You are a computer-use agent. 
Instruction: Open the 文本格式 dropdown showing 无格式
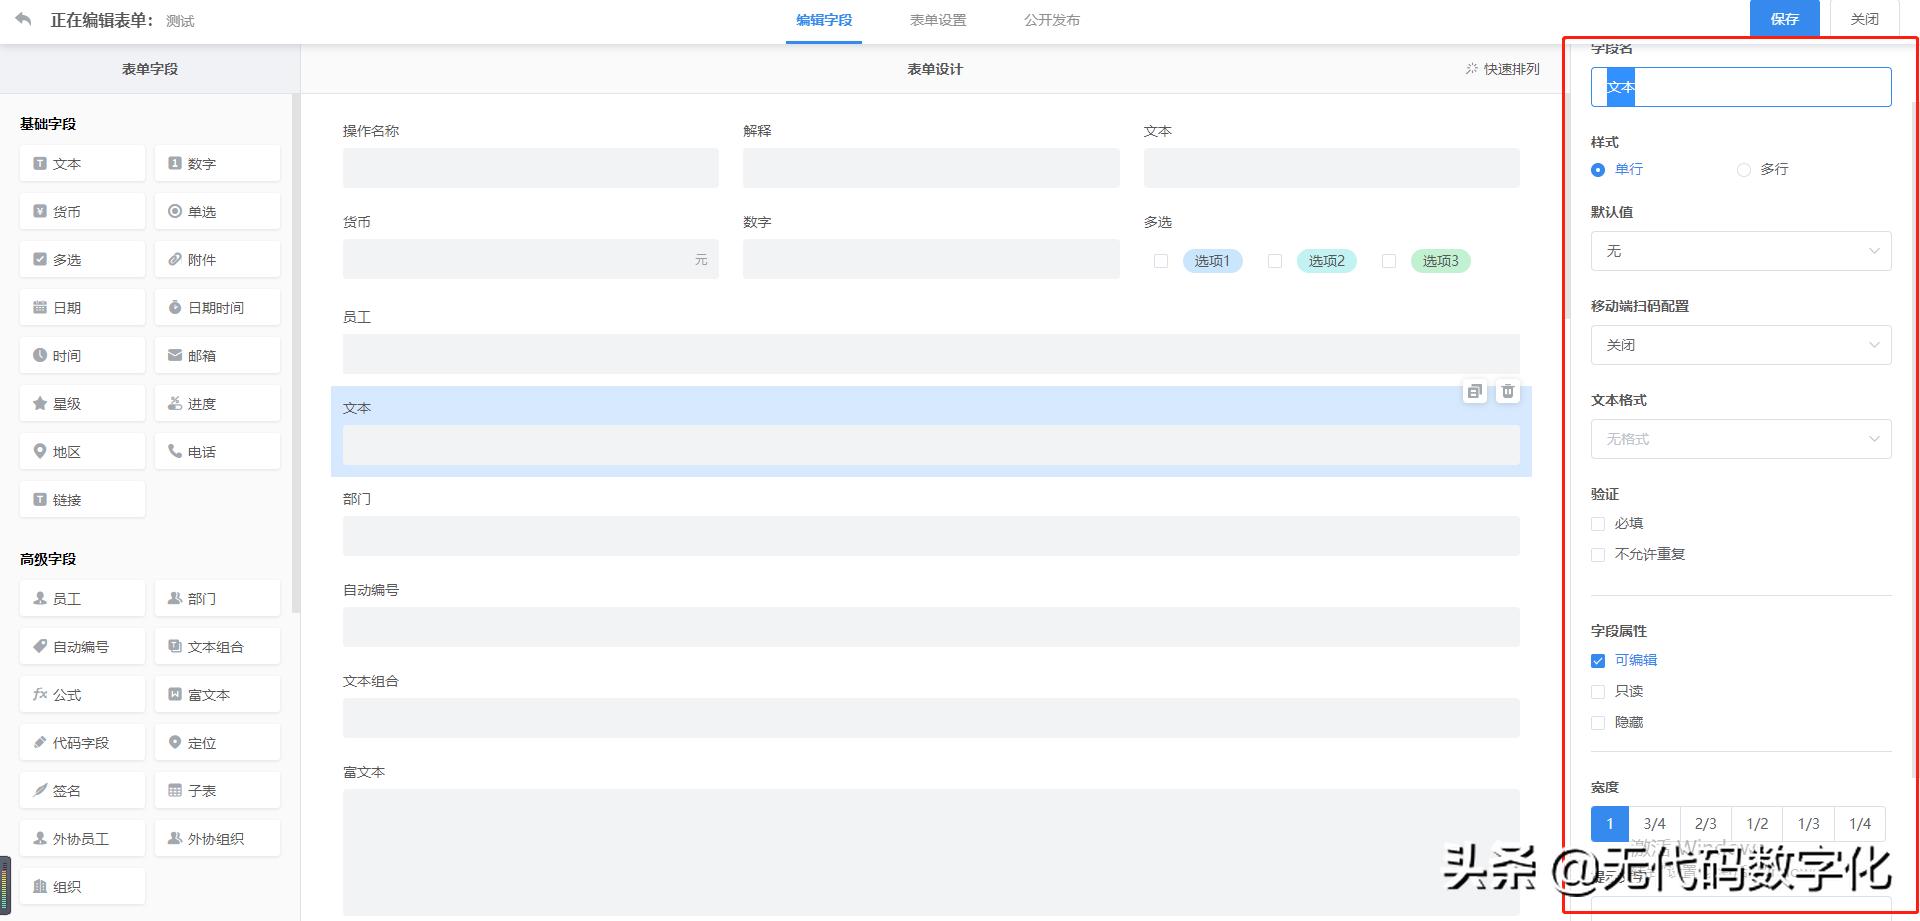1741,439
